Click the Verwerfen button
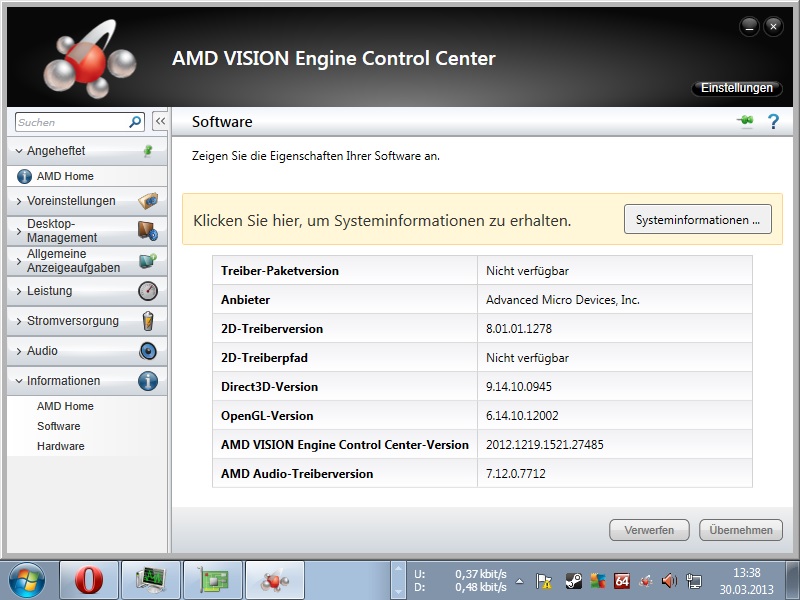The height and width of the screenshot is (600, 800). point(649,530)
